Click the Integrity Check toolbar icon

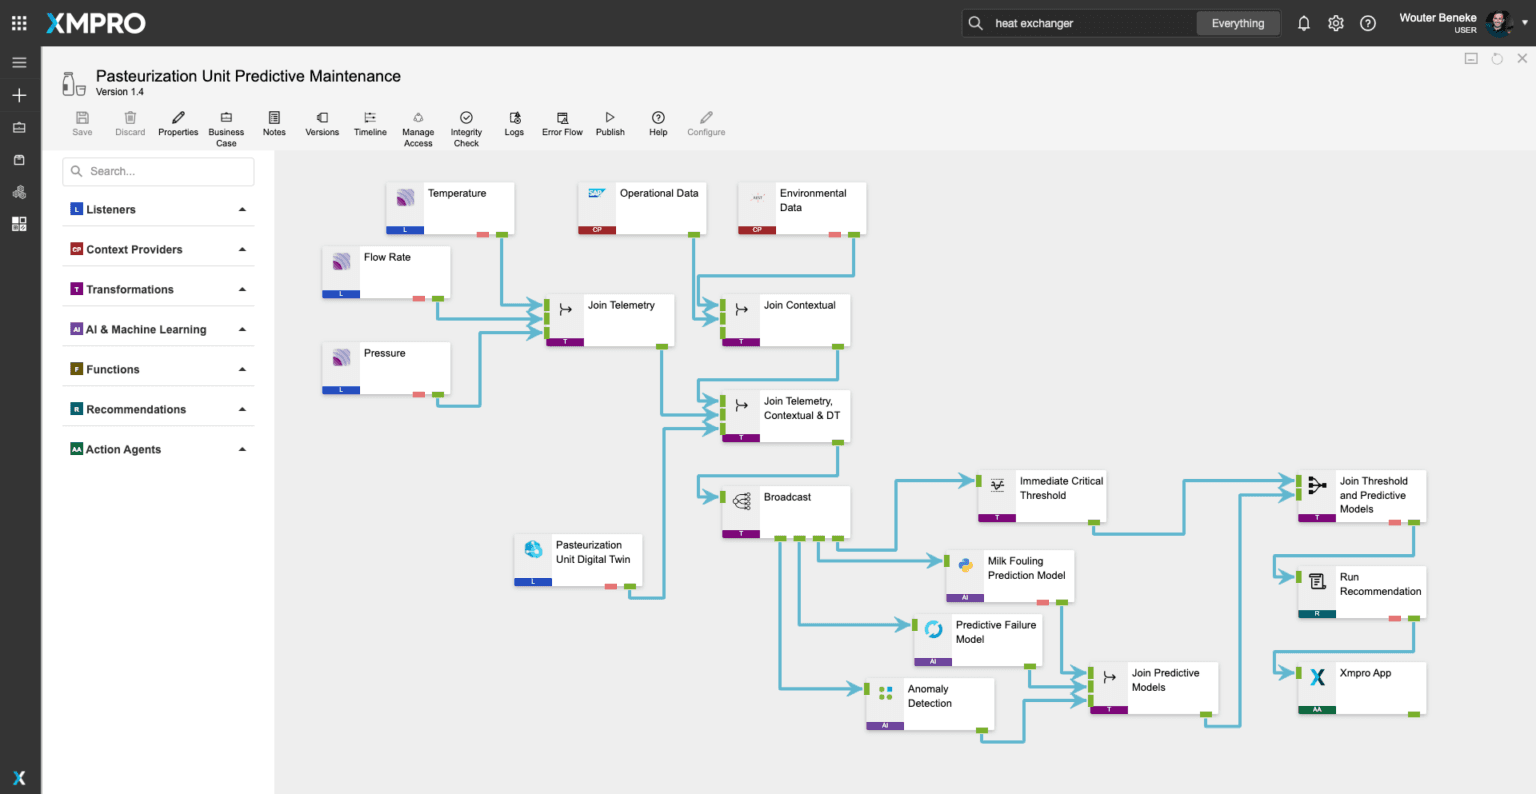point(466,119)
